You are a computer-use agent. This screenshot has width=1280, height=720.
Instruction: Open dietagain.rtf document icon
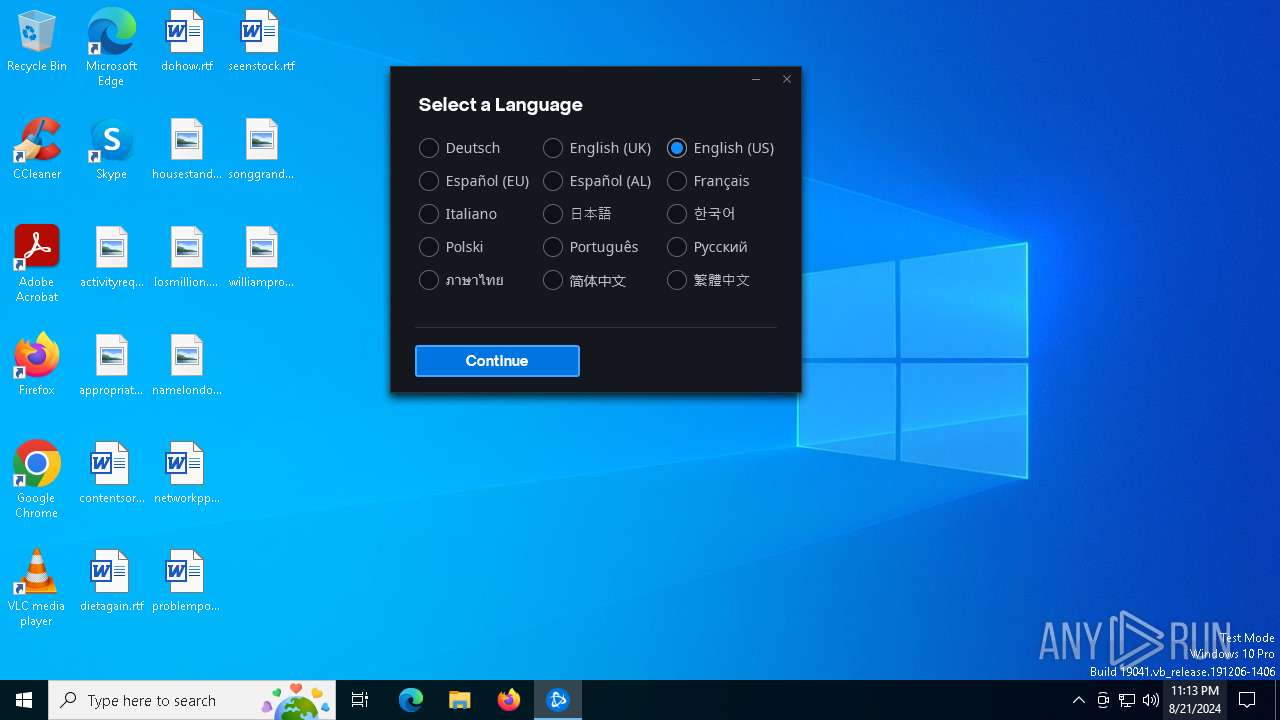[x=111, y=582]
